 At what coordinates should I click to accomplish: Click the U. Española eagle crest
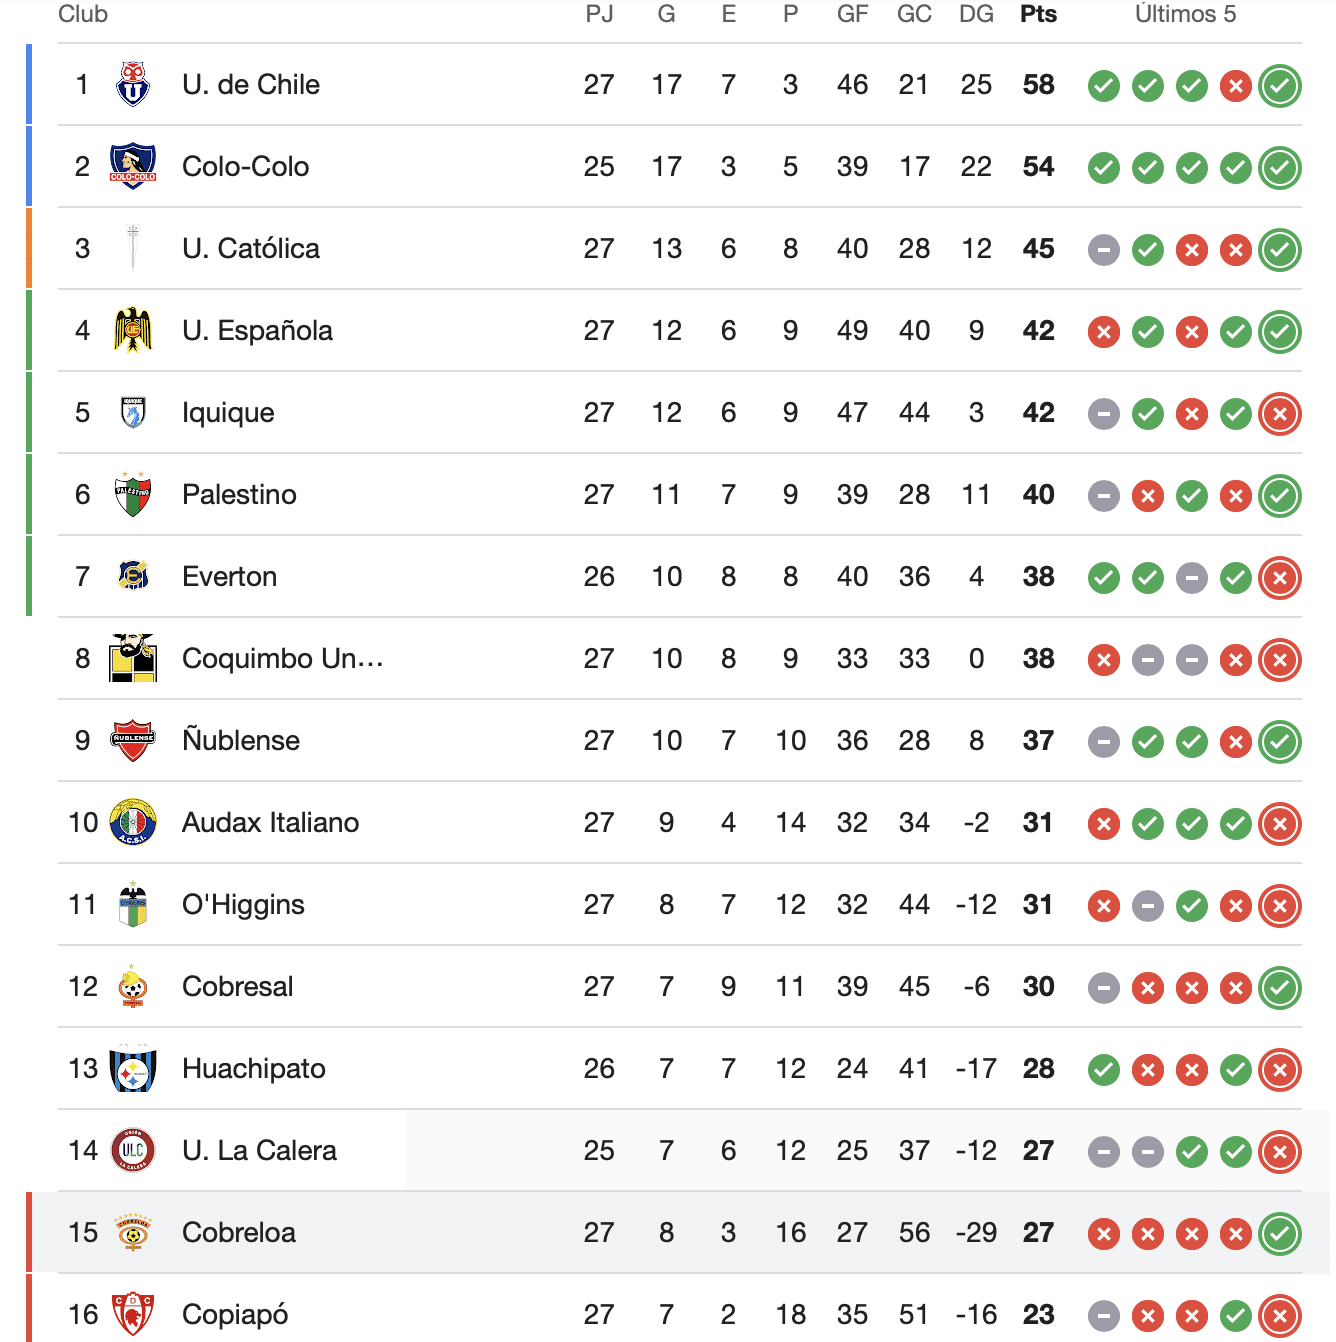pos(133,331)
